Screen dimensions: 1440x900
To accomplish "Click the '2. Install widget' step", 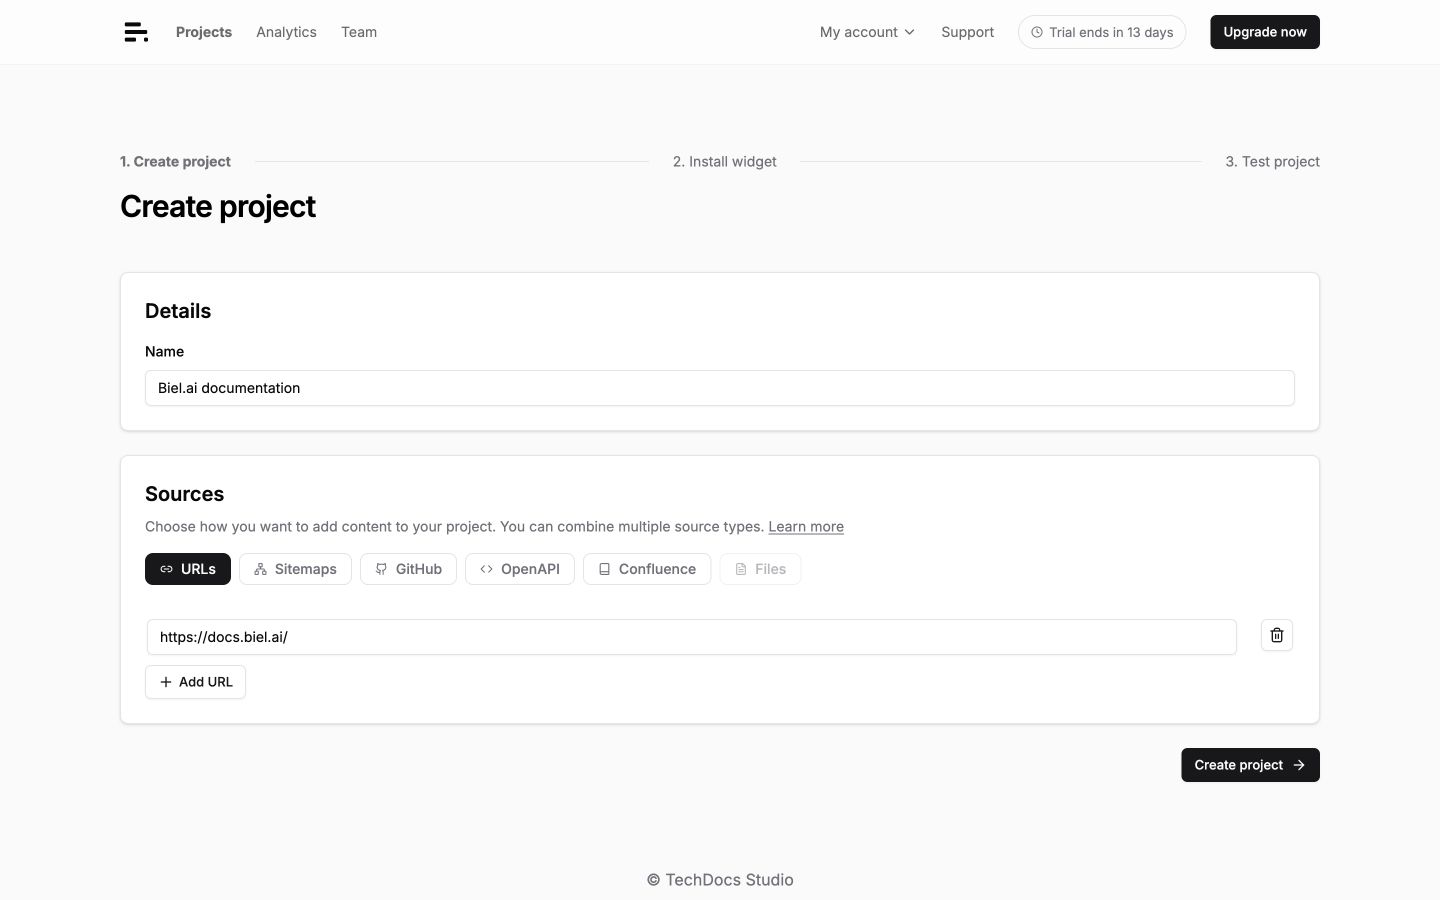I will click(x=724, y=161).
